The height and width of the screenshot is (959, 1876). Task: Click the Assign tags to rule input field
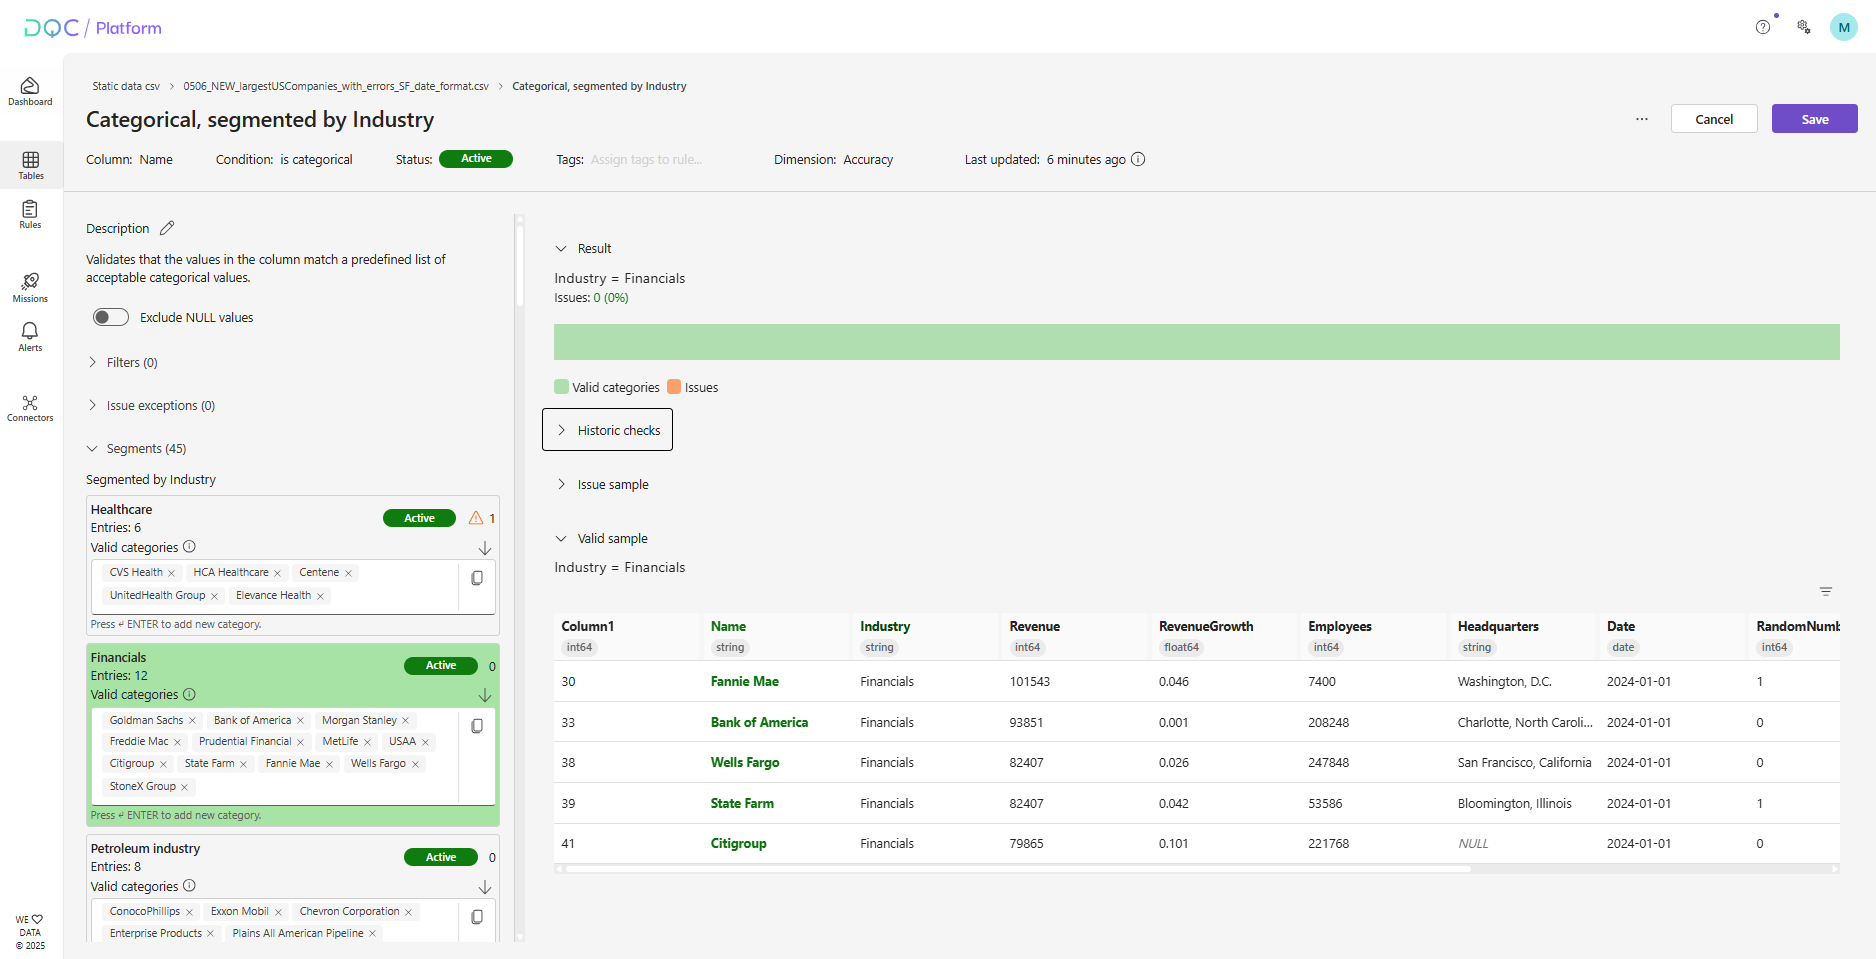(x=646, y=160)
